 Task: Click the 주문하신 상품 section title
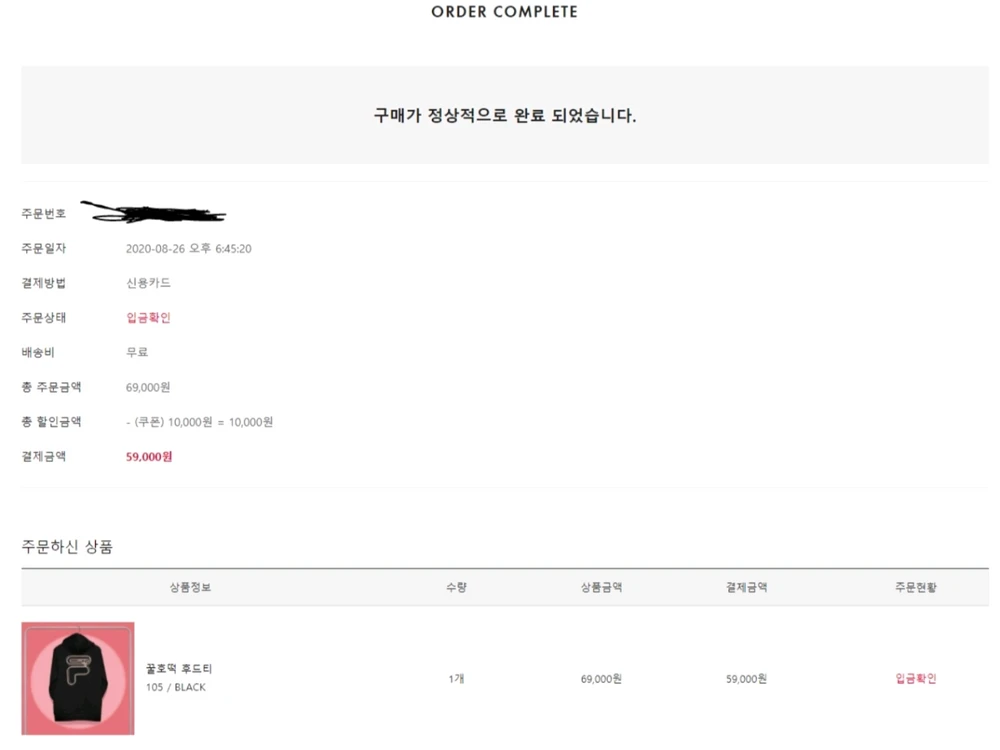click(67, 547)
